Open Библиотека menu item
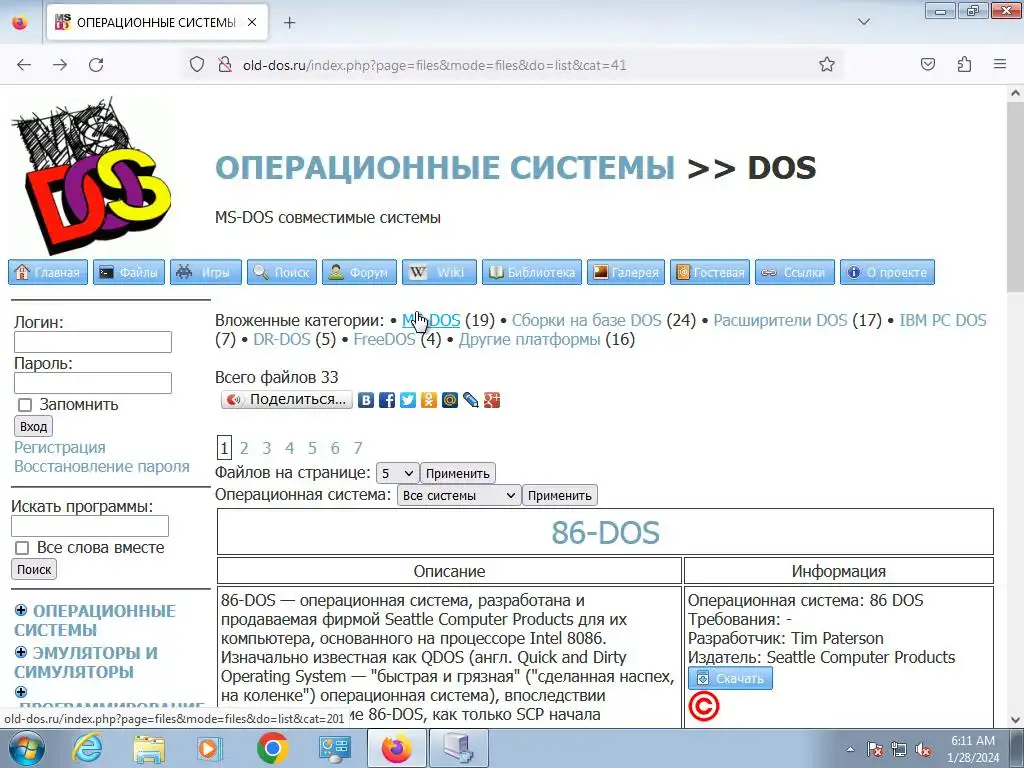Viewport: 1024px width, 768px height. coord(532,272)
